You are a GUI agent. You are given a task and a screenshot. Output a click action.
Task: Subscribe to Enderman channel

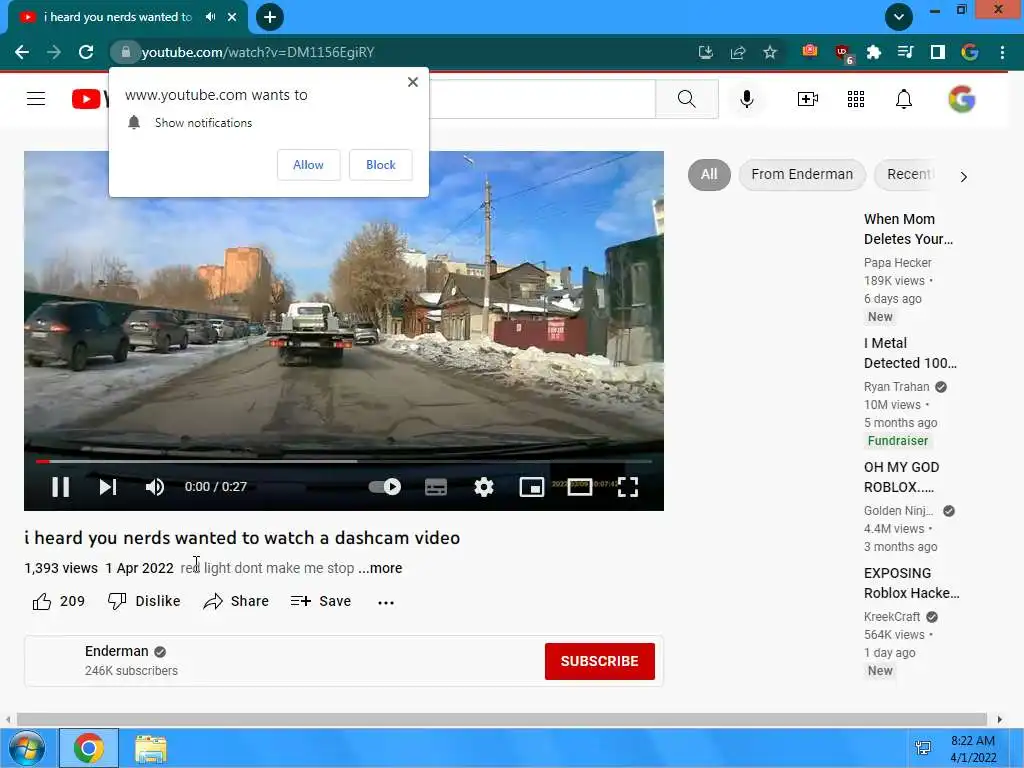(x=600, y=661)
